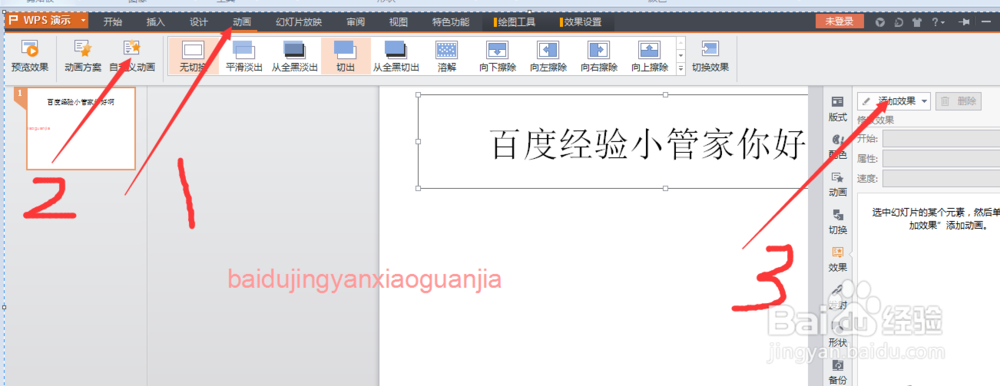The width and height of the screenshot is (1000, 386).
Task: Expand the transition gallery more arrow
Action: (680, 68)
